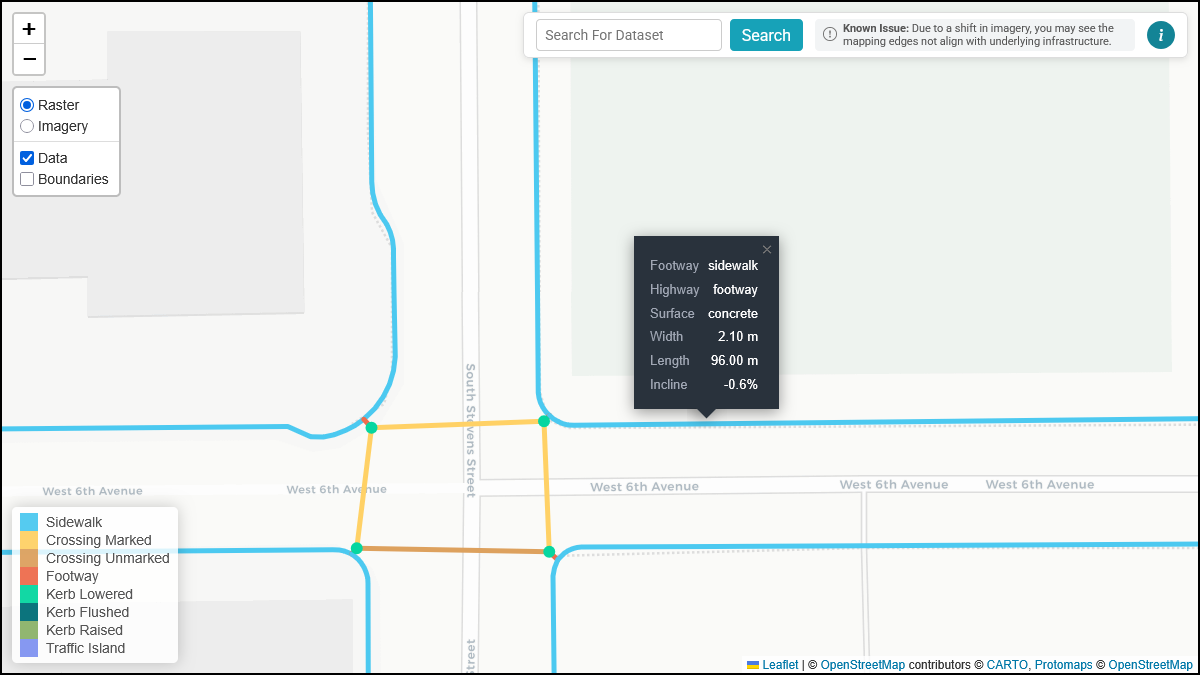
Task: Close the sidewalk details popup
Action: pyautogui.click(x=767, y=249)
